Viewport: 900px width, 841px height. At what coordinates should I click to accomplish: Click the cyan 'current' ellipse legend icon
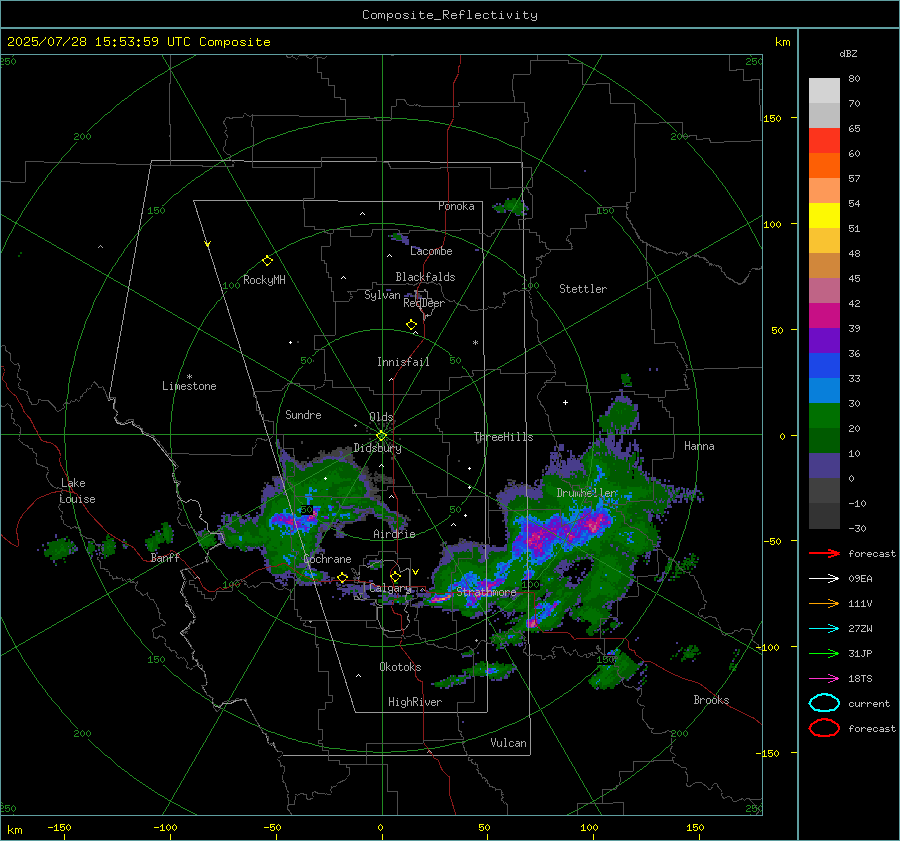[824, 703]
